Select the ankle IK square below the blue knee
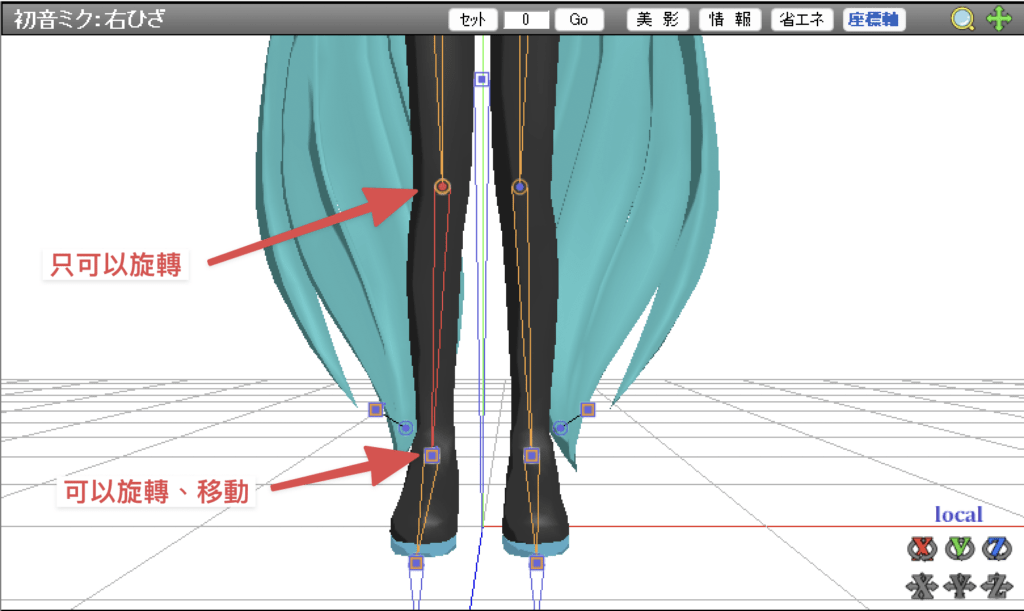The height and width of the screenshot is (611, 1024). (x=532, y=455)
